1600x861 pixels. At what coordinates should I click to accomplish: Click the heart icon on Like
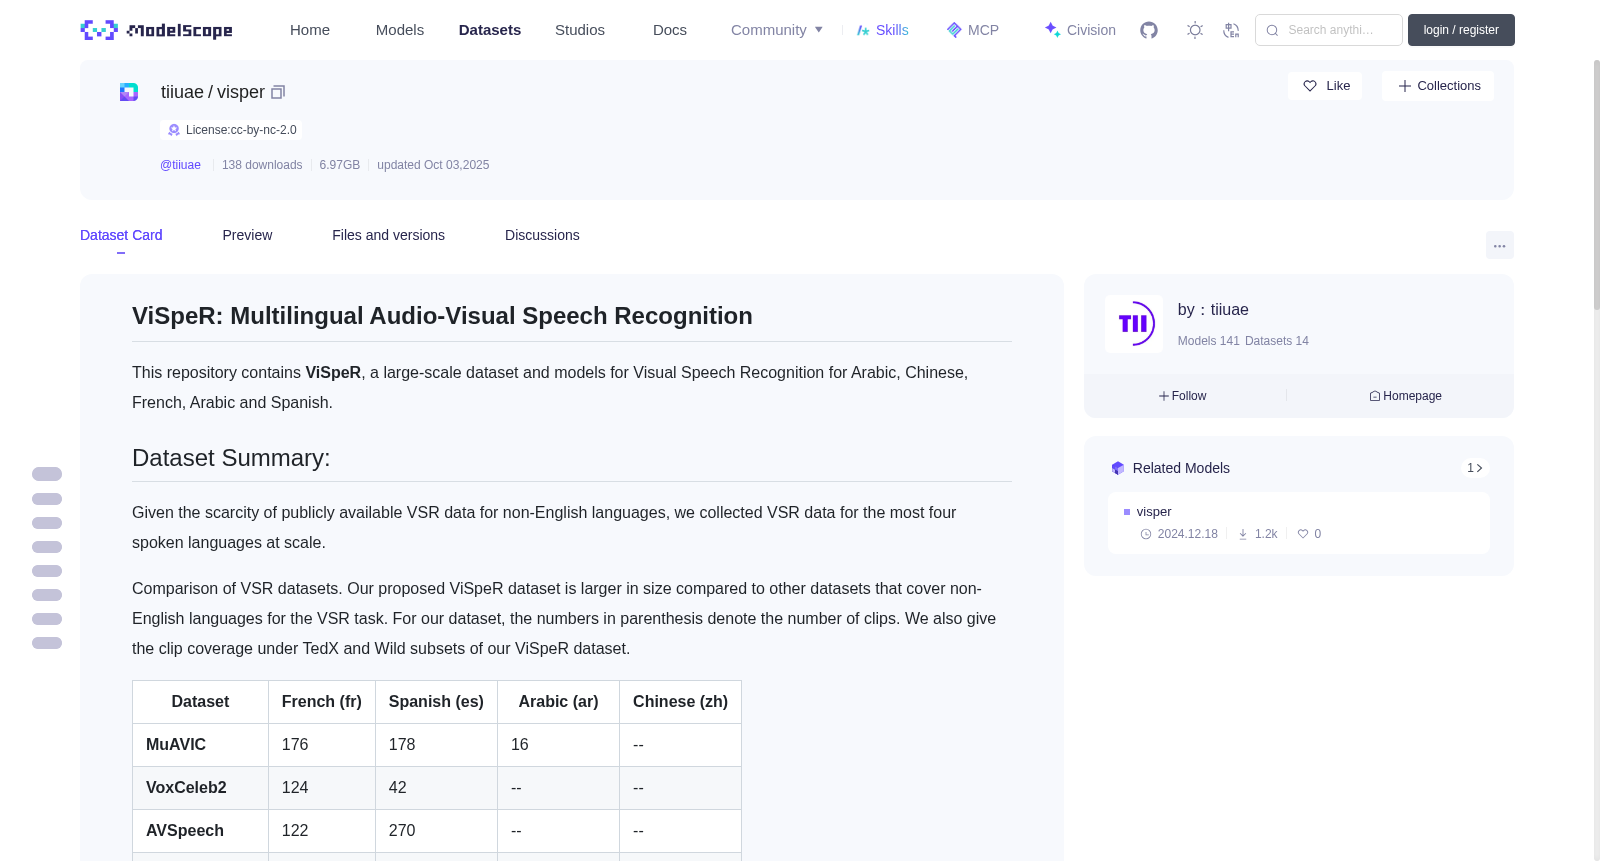1310,86
